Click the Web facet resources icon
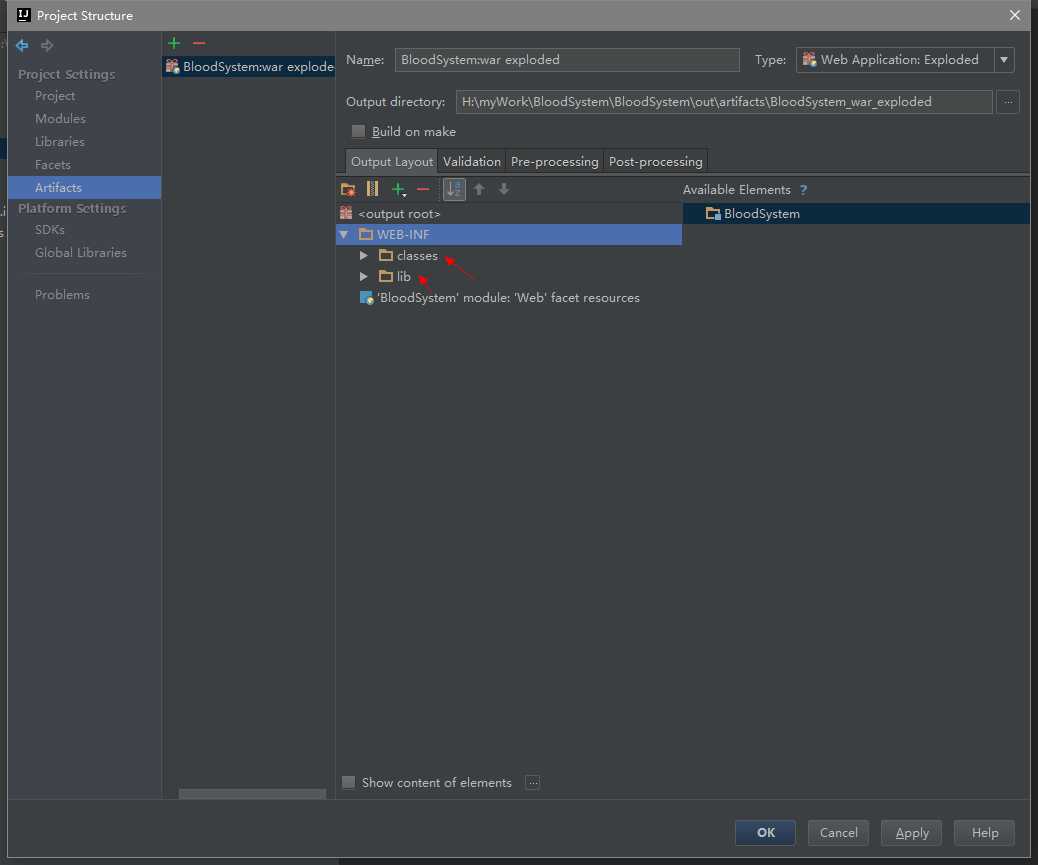1038x865 pixels. coord(366,298)
